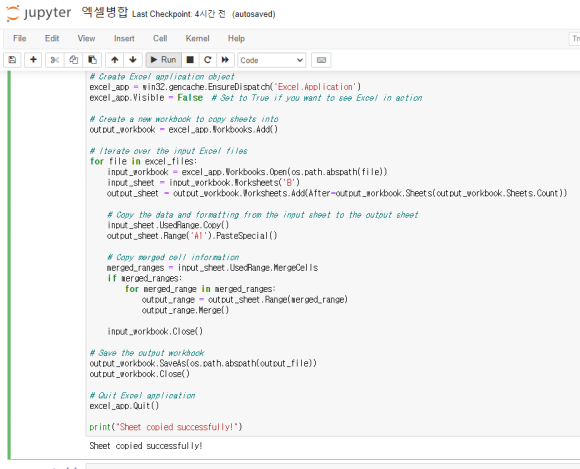Click the Trusted notebook indicator at the right edge
This screenshot has width=580, height=469.
coord(574,38)
